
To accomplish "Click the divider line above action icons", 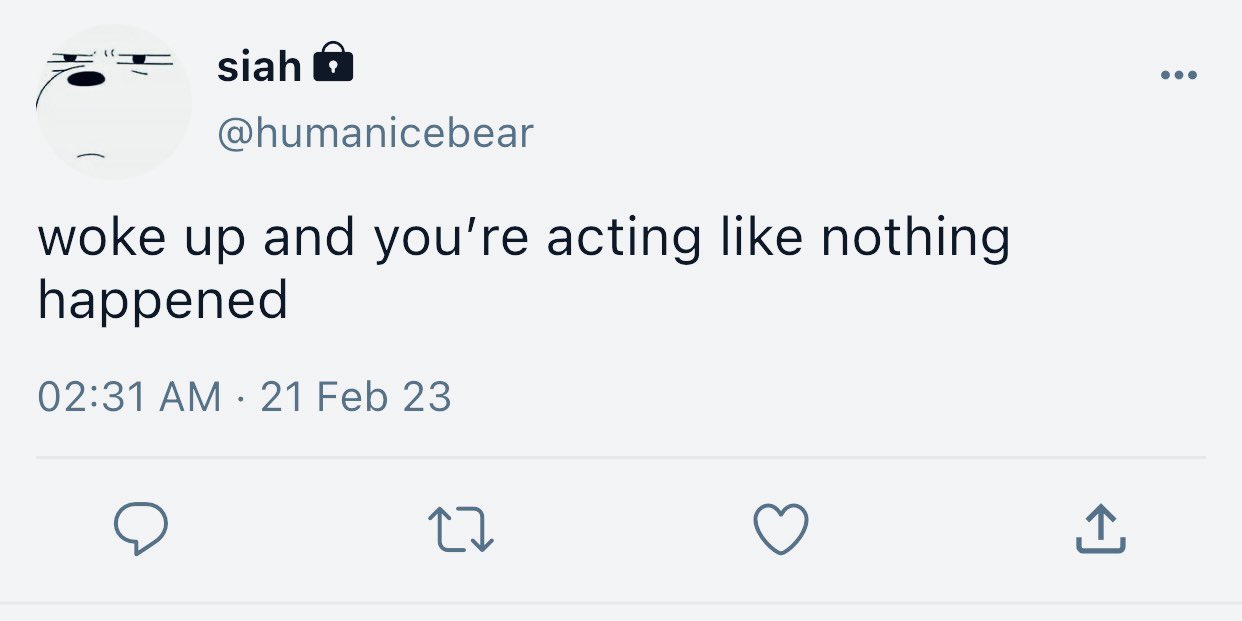I will click(621, 458).
